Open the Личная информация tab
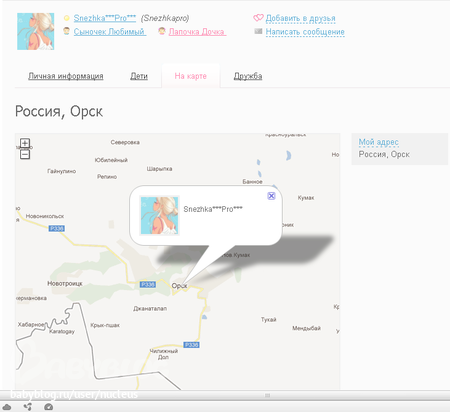 pyautogui.click(x=66, y=76)
